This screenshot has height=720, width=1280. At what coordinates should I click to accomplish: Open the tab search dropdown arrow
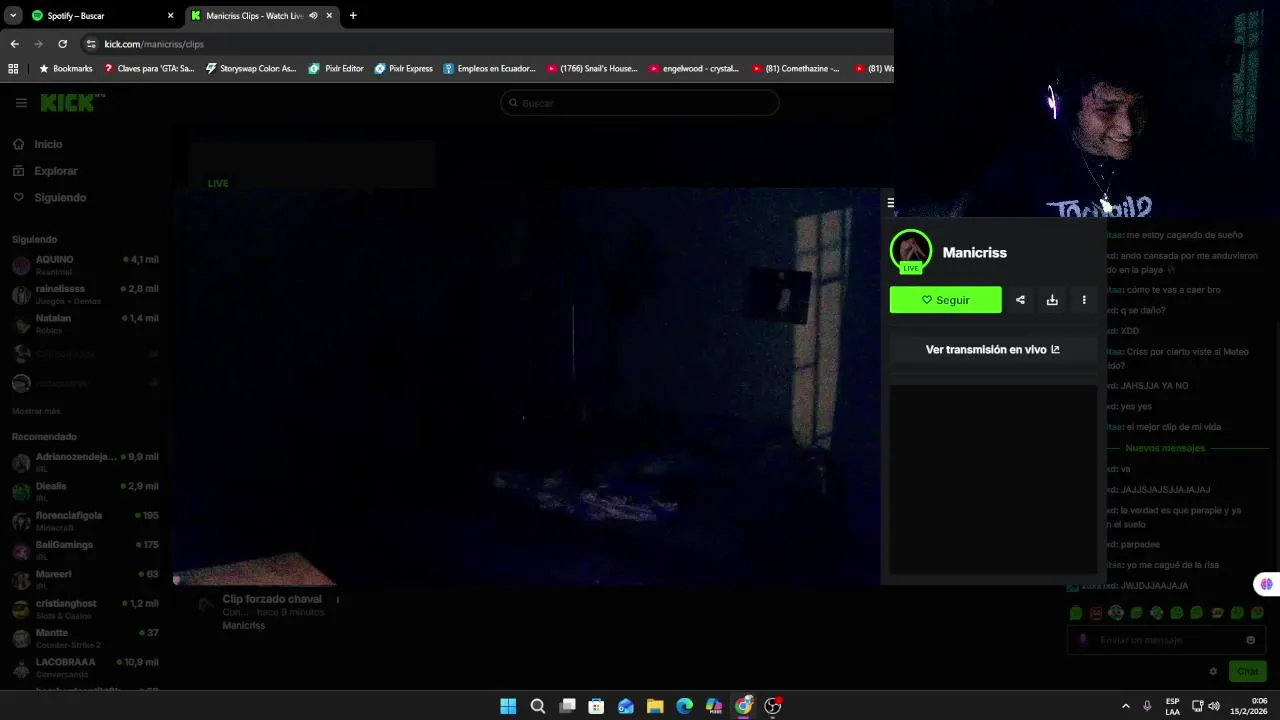click(13, 15)
